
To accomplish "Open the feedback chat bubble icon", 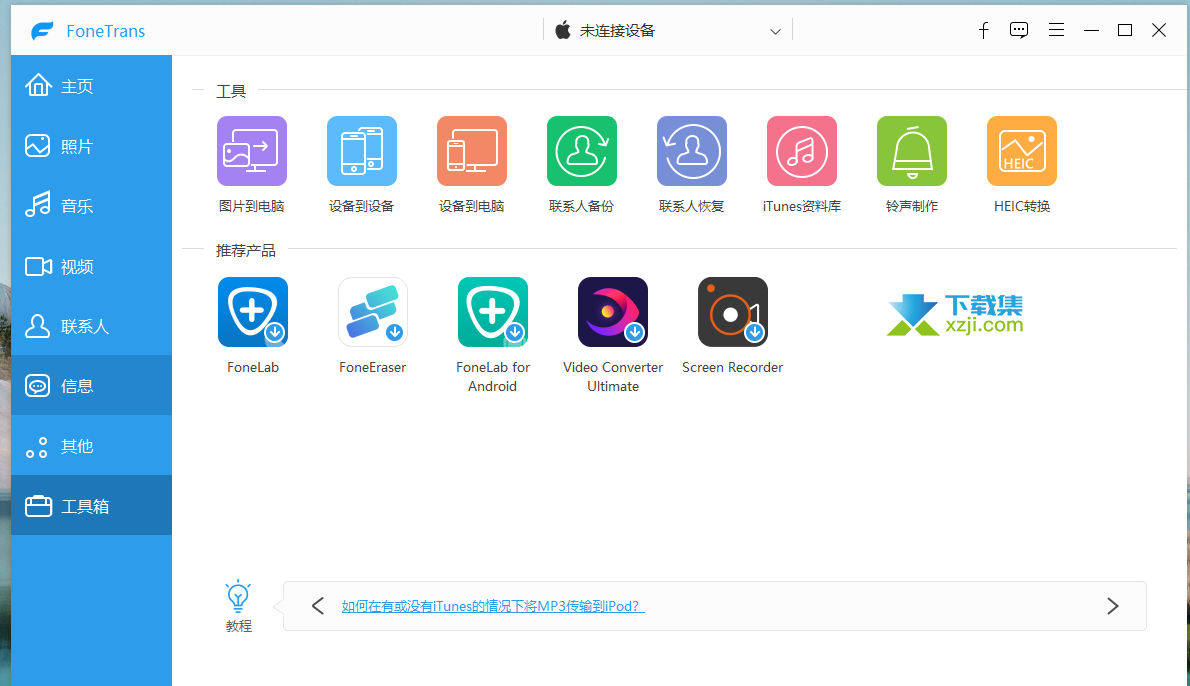I will 1019,30.
